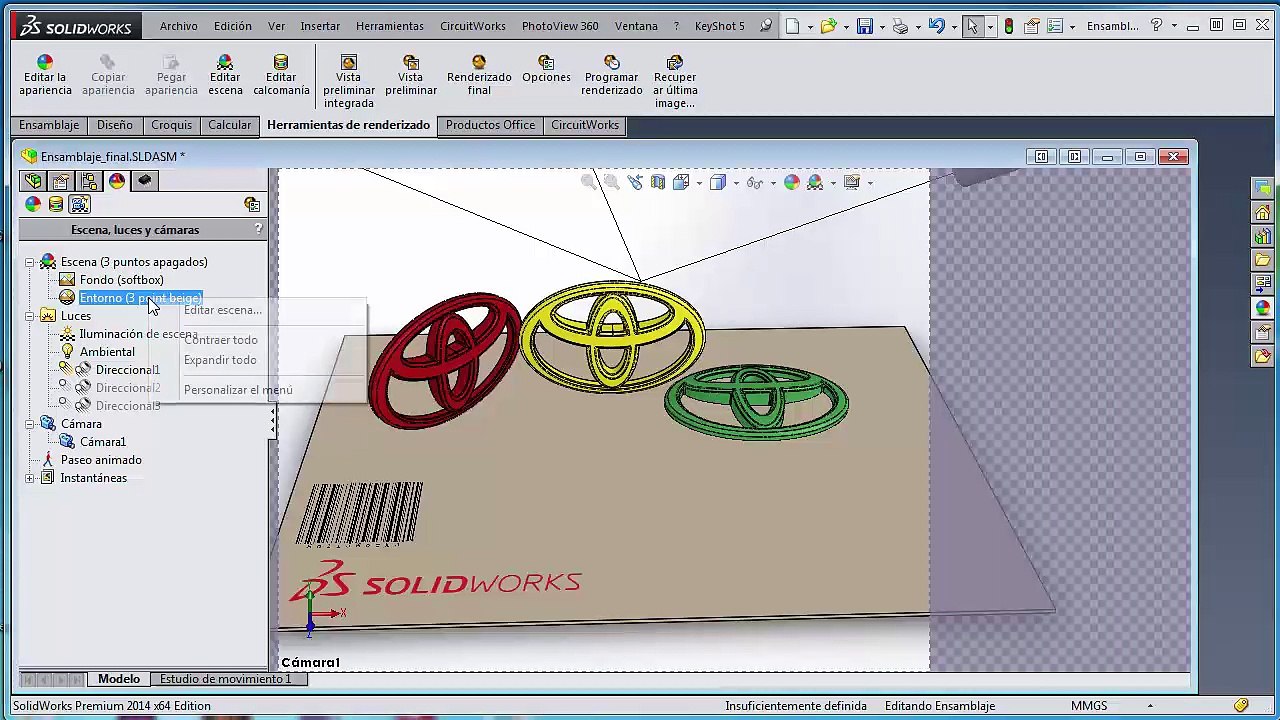Switch to the PropertyManager panel tab
1280x720 pixels.
pyautogui.click(x=61, y=181)
